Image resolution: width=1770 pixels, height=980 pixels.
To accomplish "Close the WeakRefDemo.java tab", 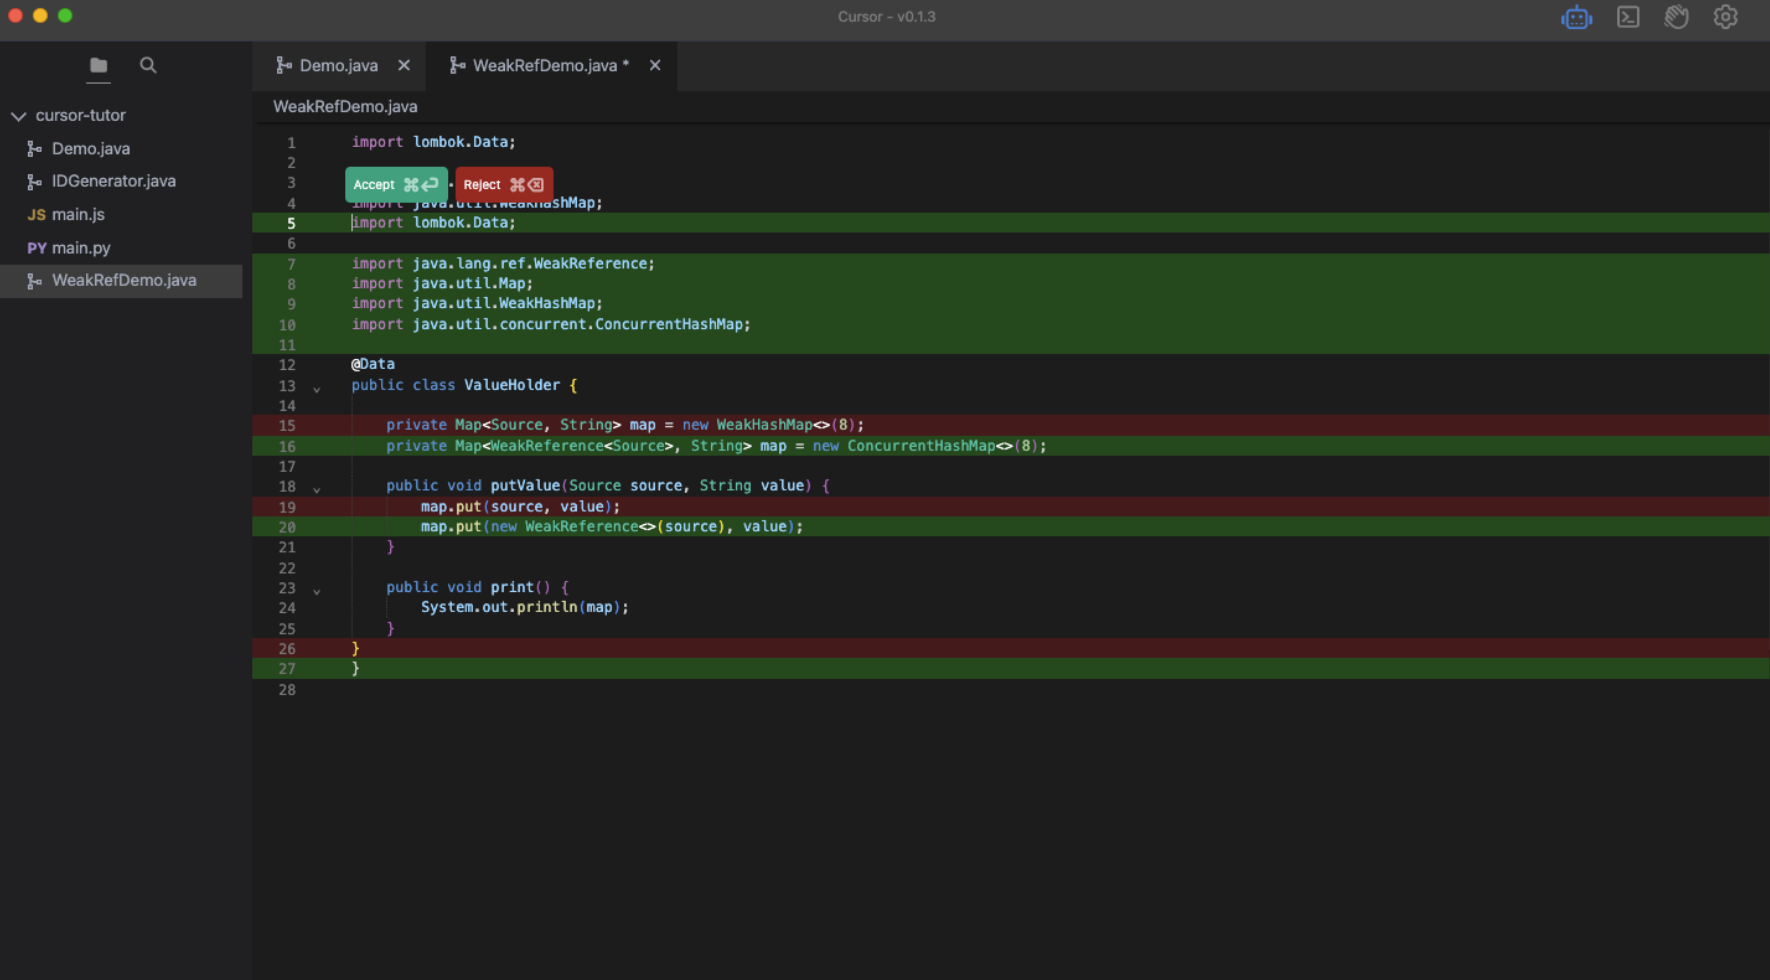I will [x=655, y=65].
